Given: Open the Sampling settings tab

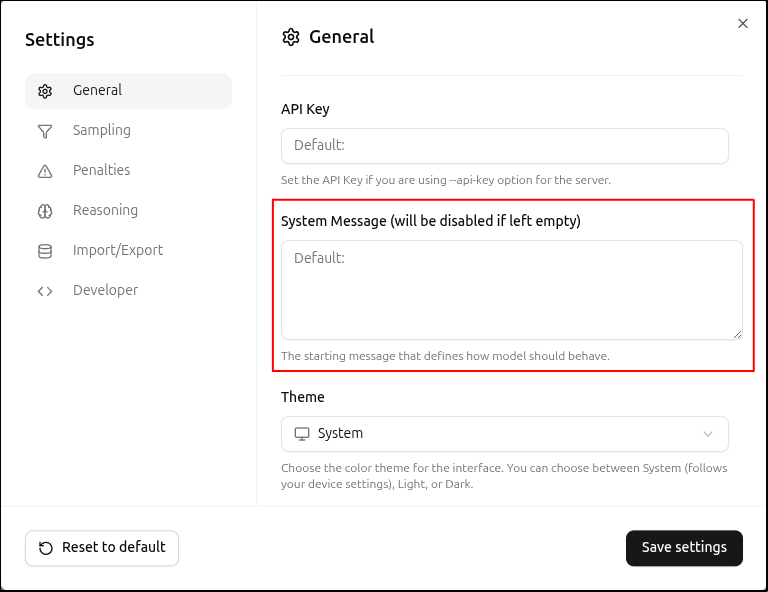Looking at the screenshot, I should [x=102, y=130].
